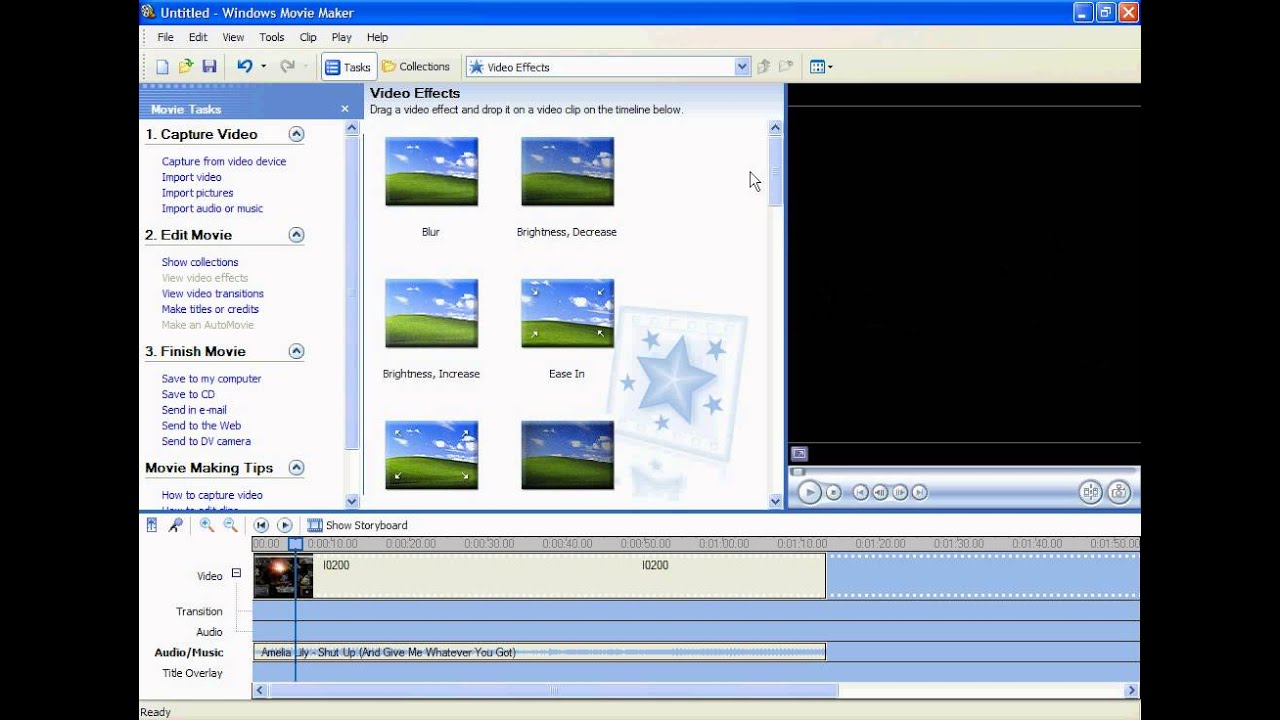Screen dimensions: 1280x720
Task: Open the Clip menu
Action: point(308,37)
